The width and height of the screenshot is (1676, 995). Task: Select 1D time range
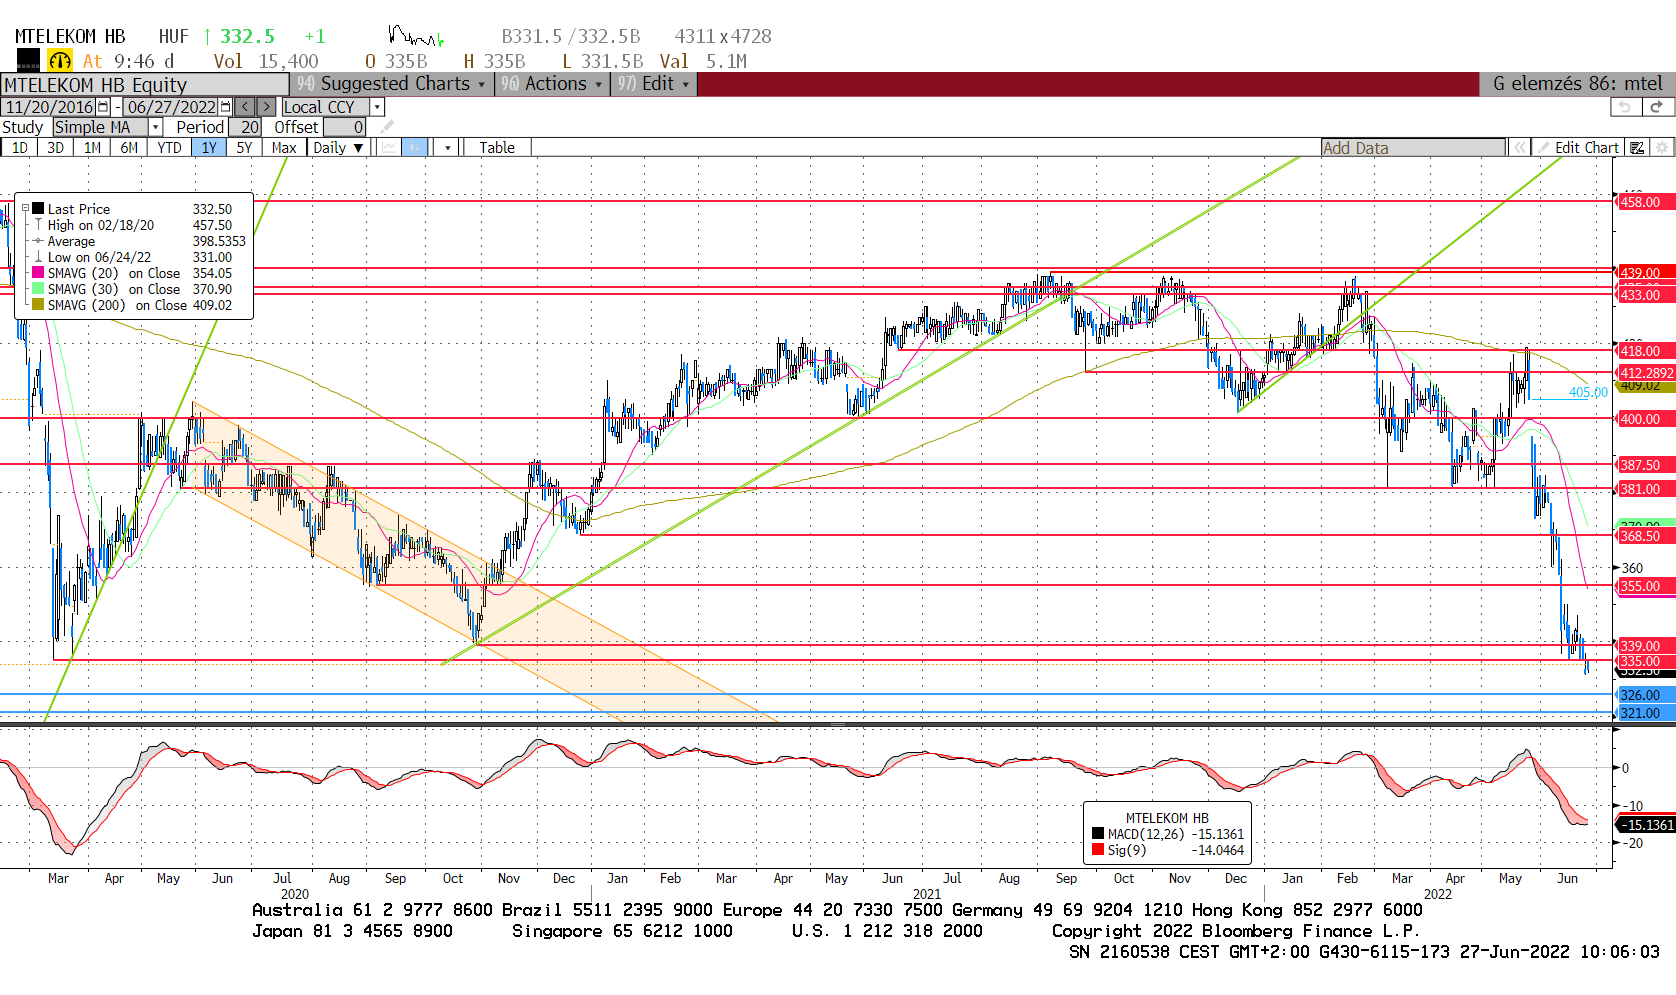[x=20, y=148]
